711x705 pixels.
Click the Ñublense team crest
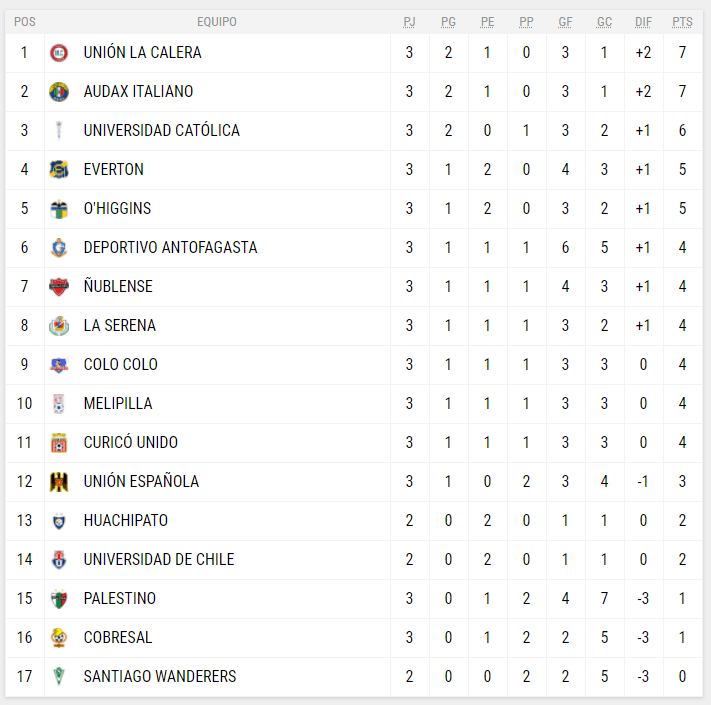pos(59,286)
